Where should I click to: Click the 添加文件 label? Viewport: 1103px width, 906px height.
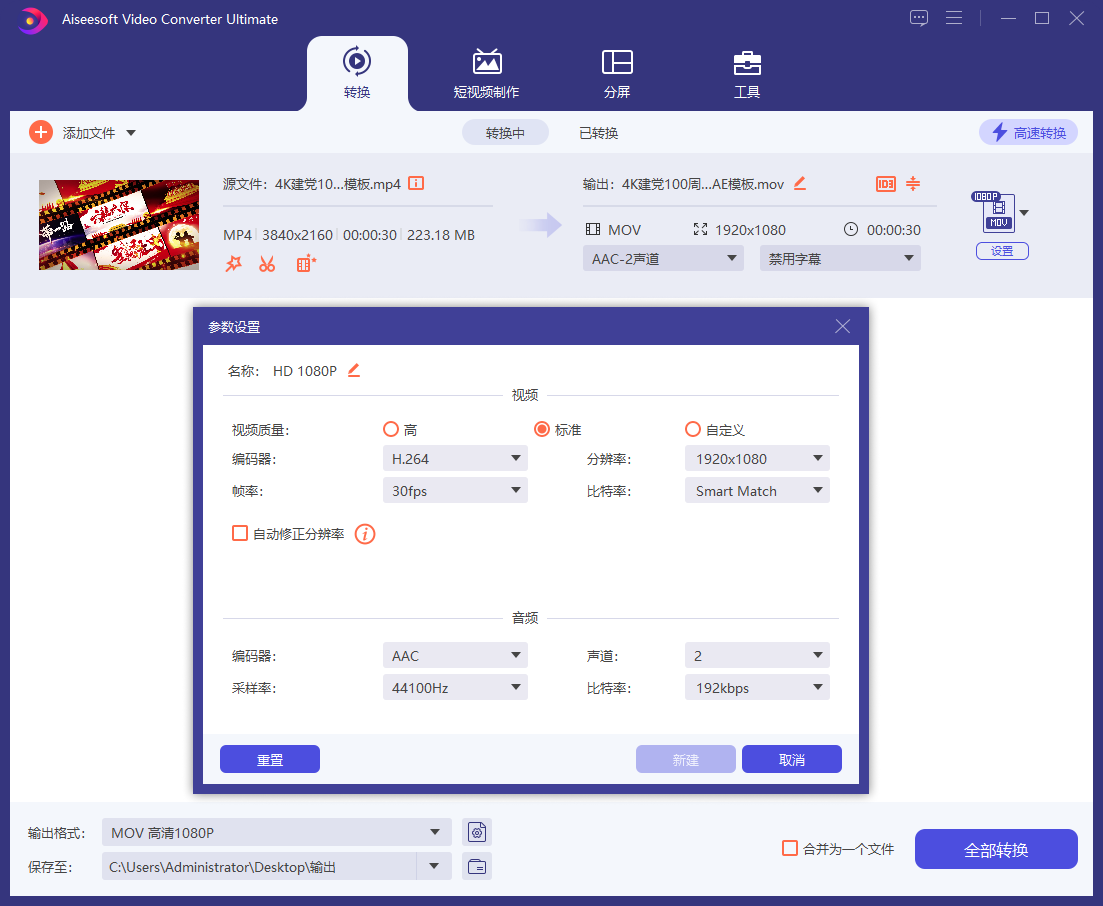[89, 133]
